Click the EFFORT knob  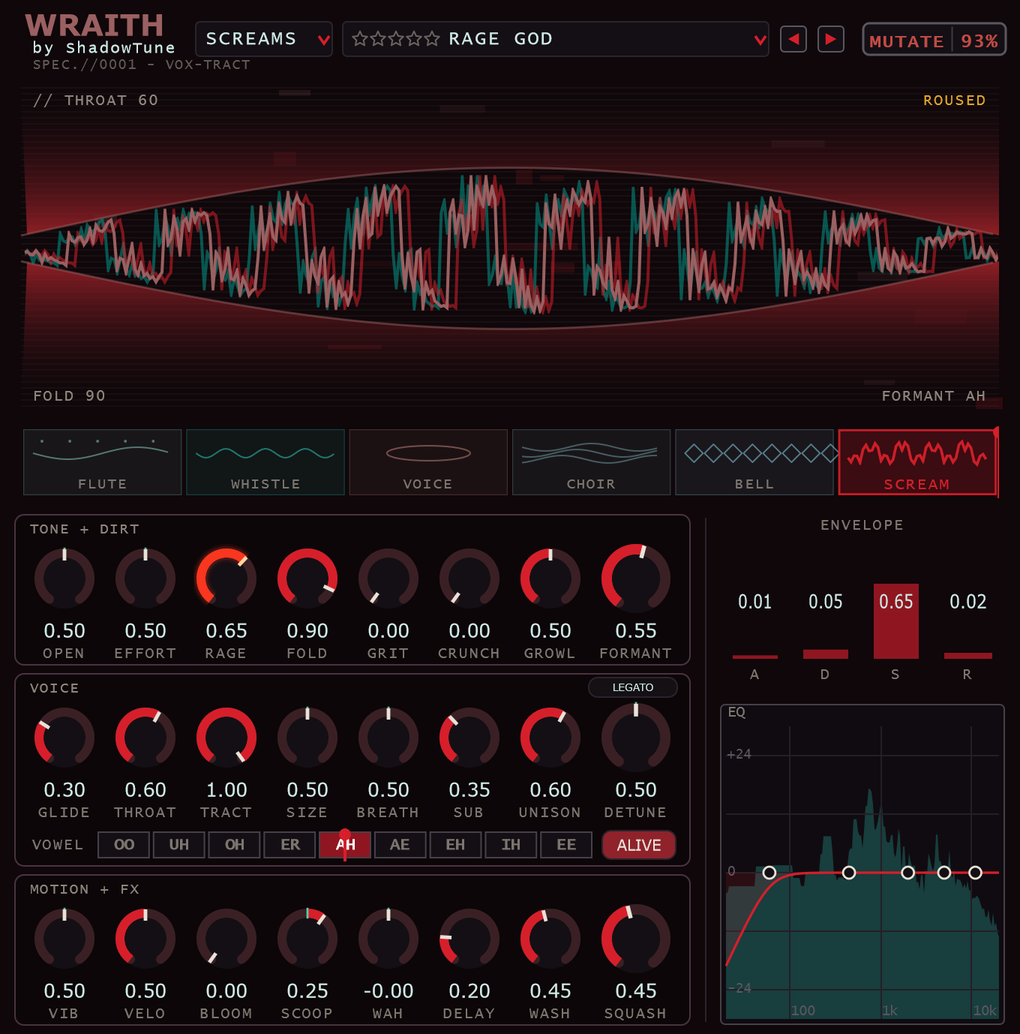click(145, 578)
